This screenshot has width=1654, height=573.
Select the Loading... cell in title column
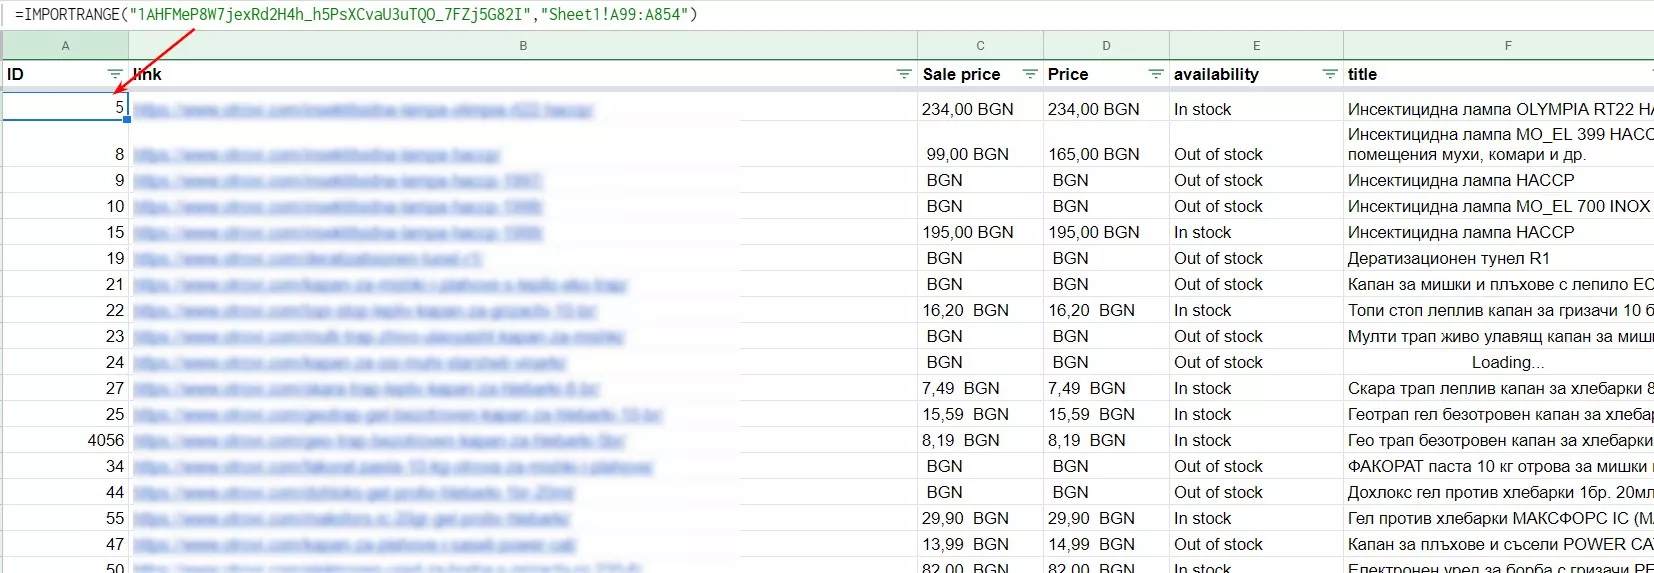point(1507,362)
